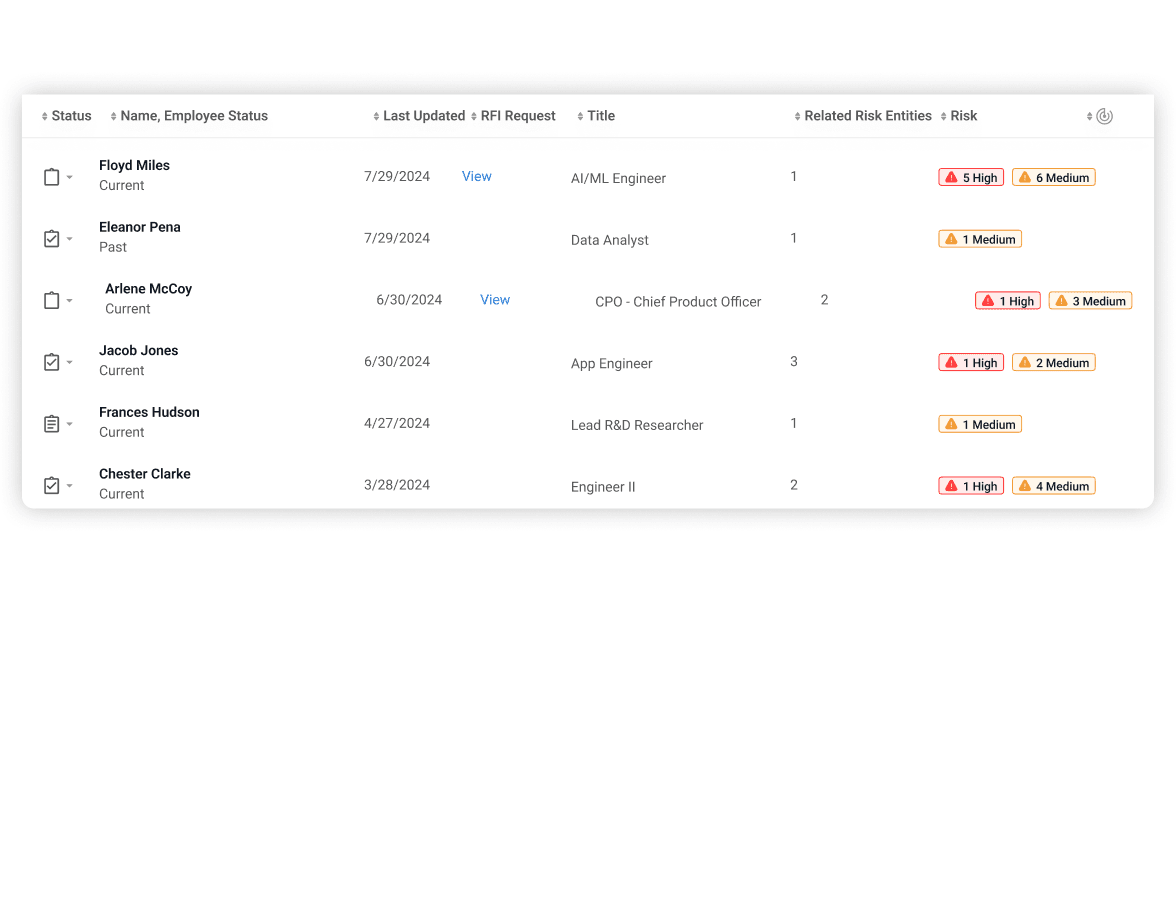Sort by the RFI Request column
The image size is (1176, 901).
[x=517, y=116]
